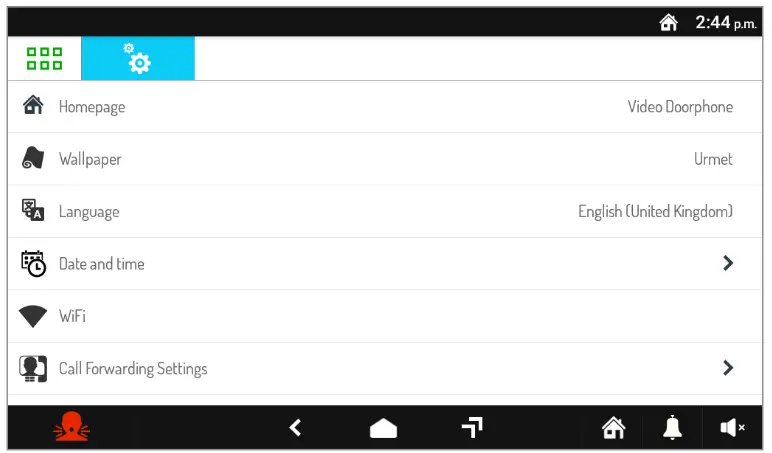This screenshot has height=453, width=772.
Task: Tap the center home navigation button
Action: point(383,428)
